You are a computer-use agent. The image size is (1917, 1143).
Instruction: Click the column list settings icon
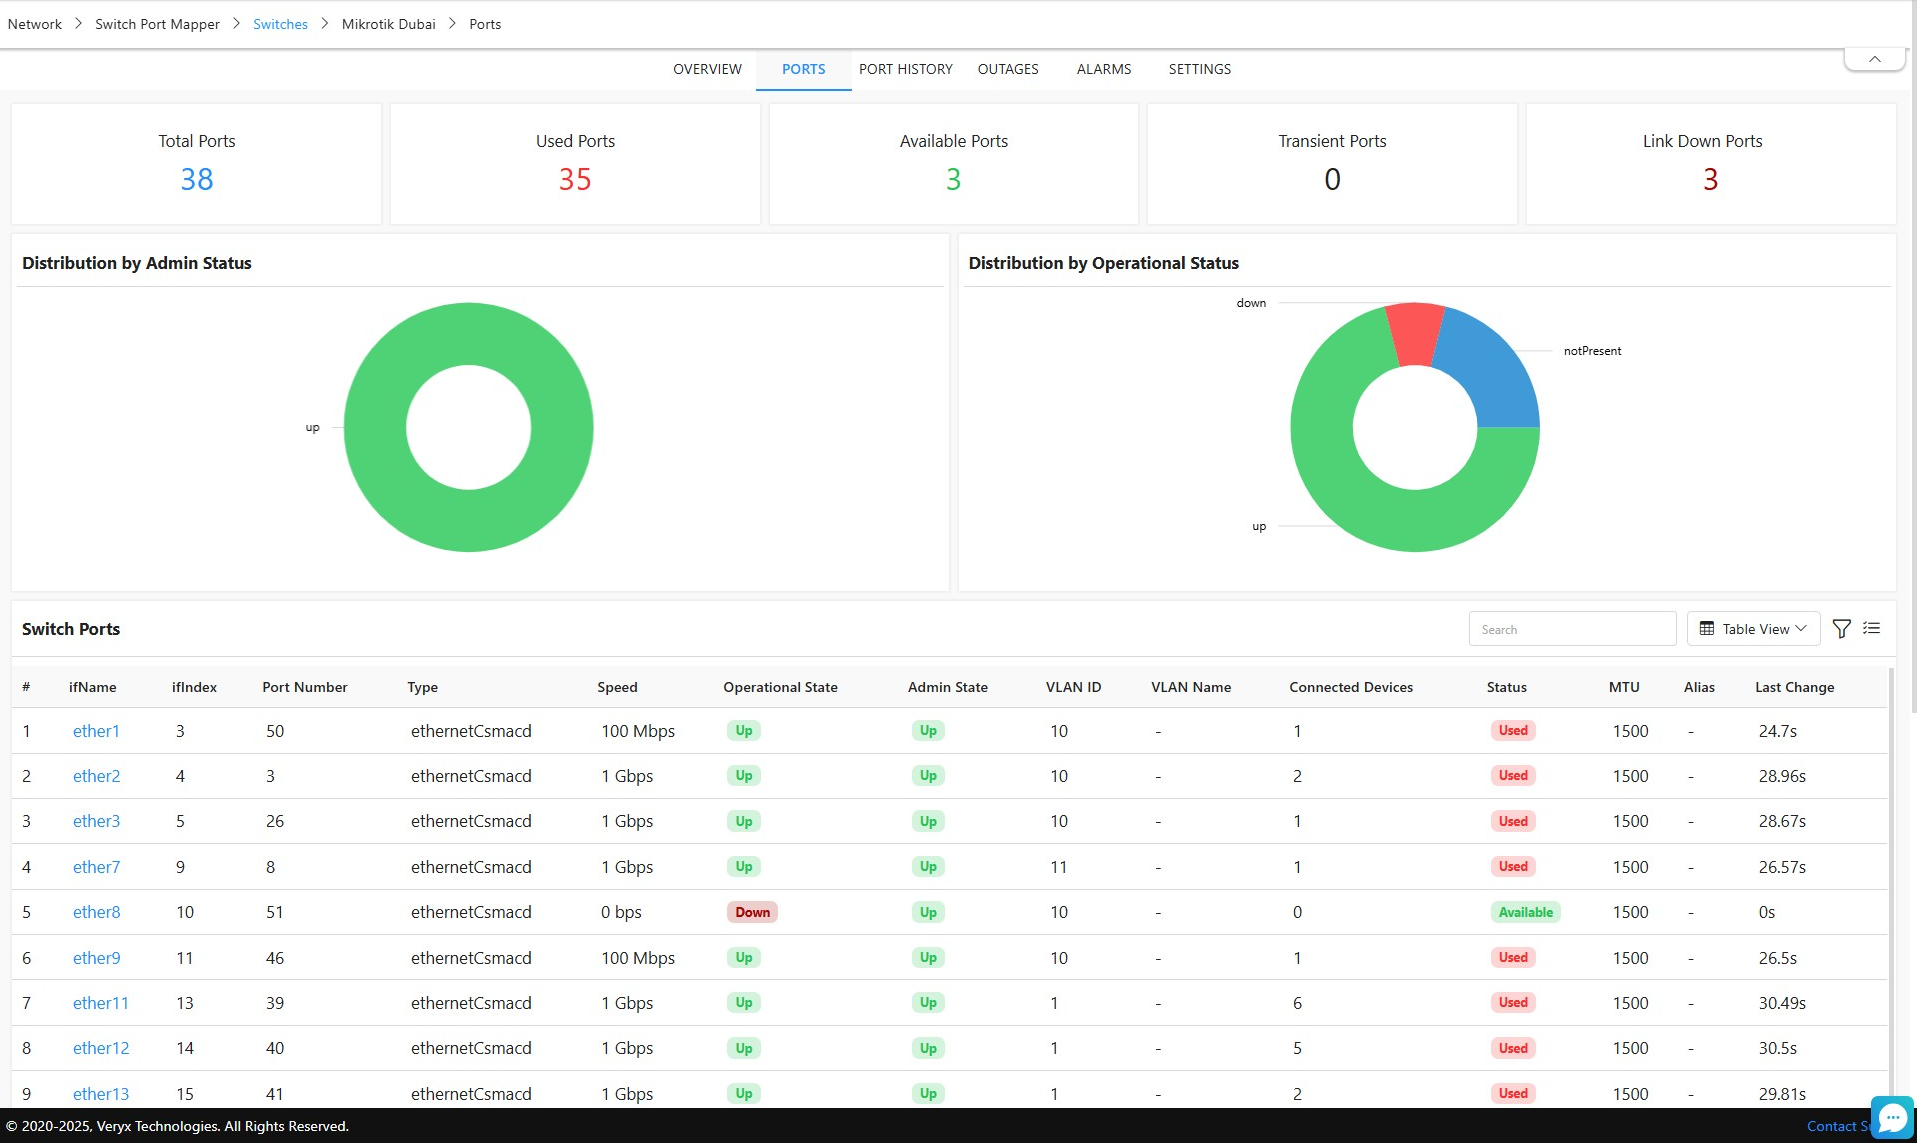point(1872,629)
